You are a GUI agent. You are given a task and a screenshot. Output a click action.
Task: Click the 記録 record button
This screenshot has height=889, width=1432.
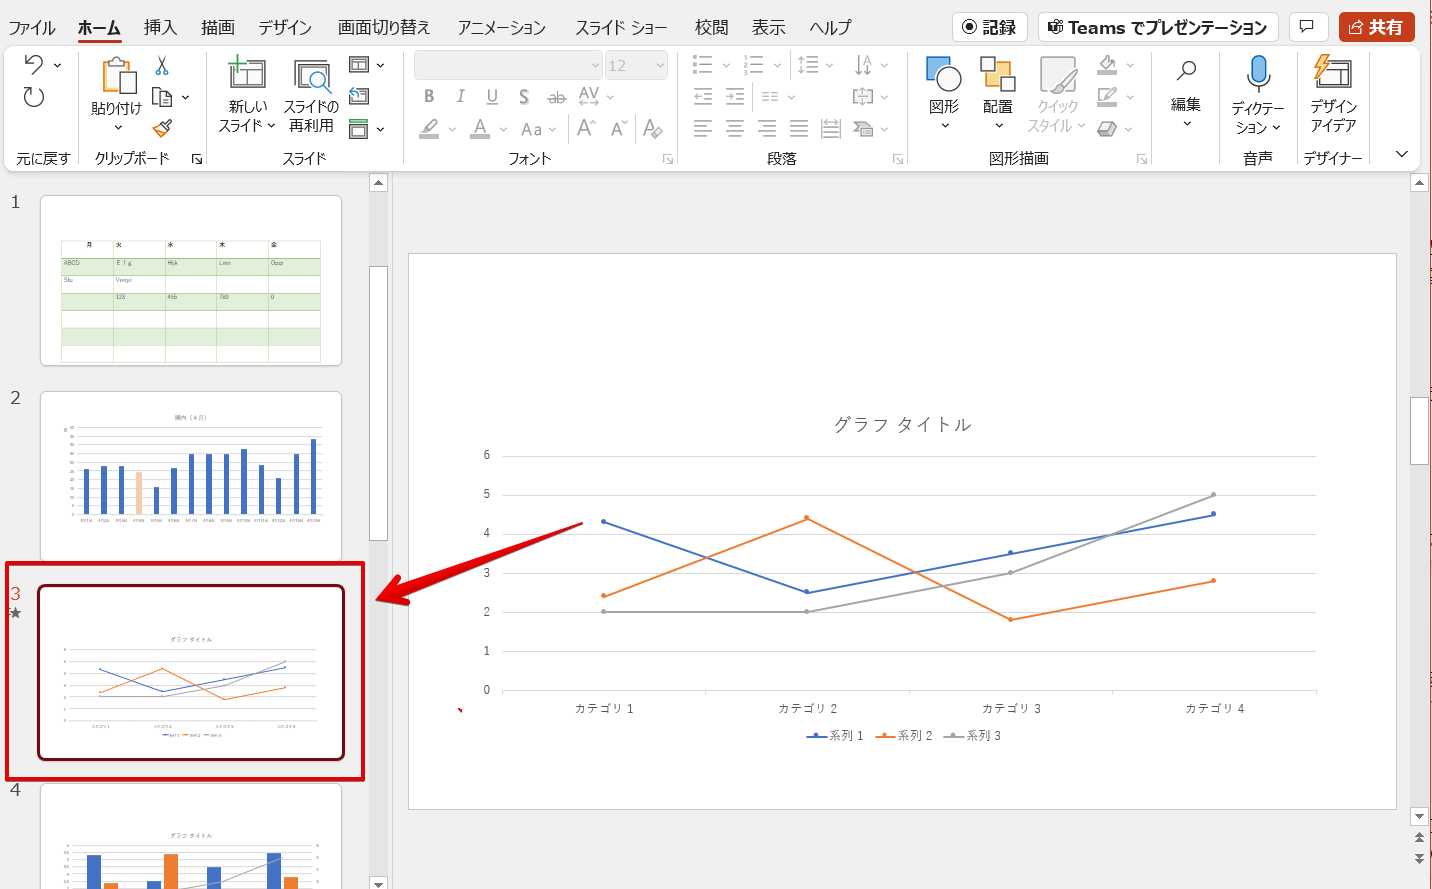(989, 27)
